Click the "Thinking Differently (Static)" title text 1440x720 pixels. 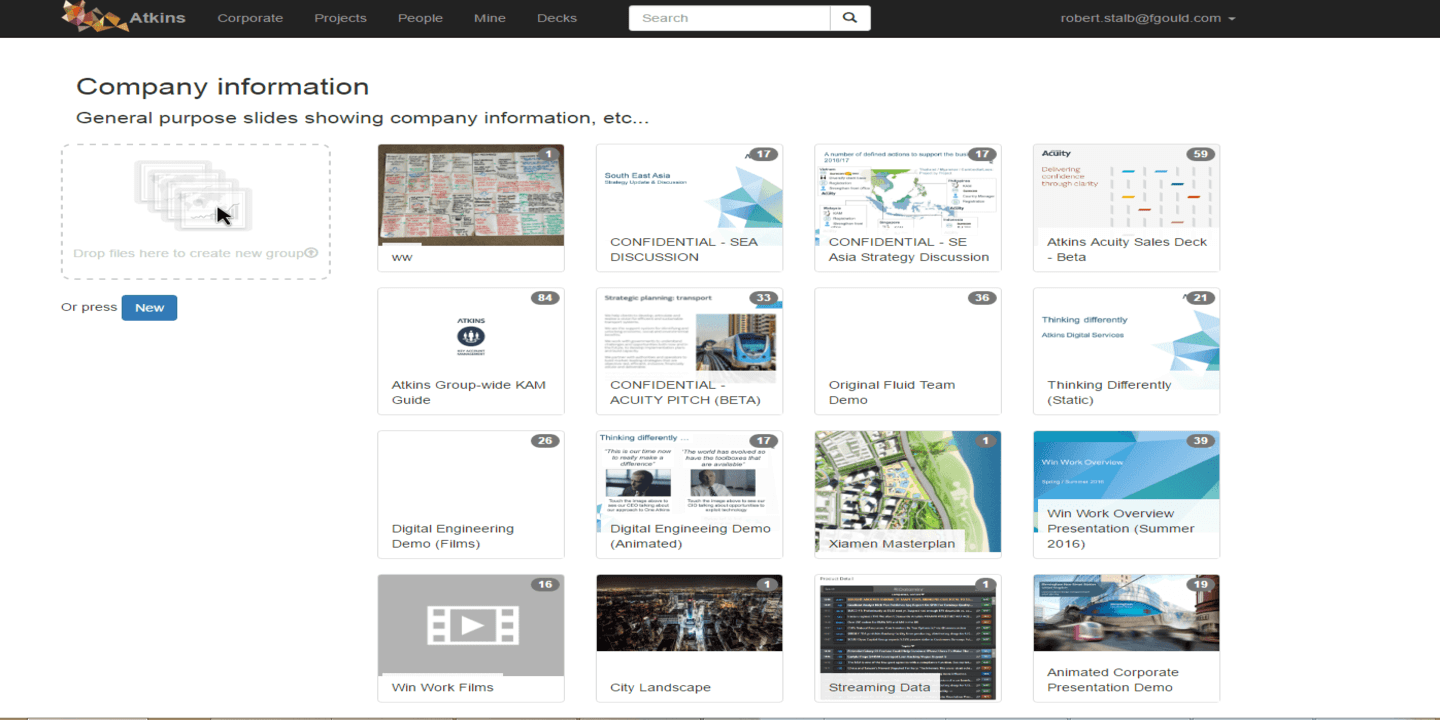(1109, 392)
